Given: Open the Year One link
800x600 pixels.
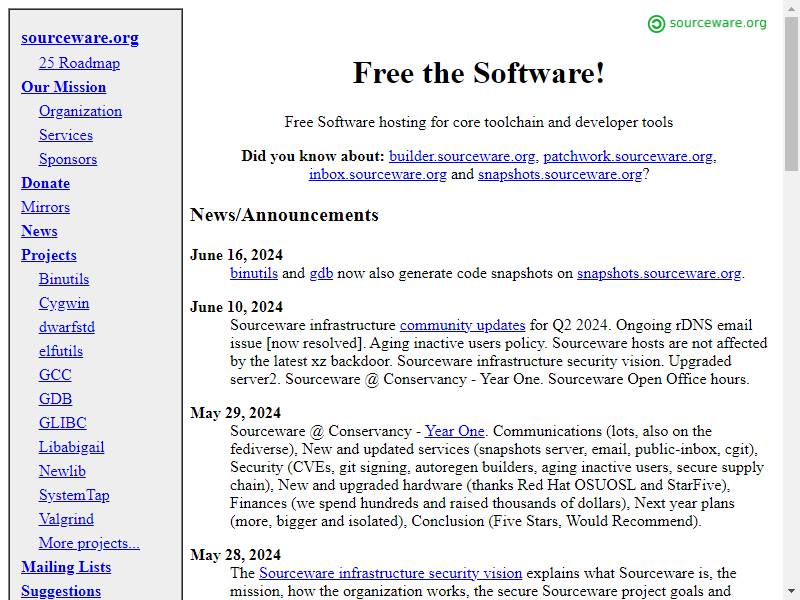Looking at the screenshot, I should click(x=454, y=431).
